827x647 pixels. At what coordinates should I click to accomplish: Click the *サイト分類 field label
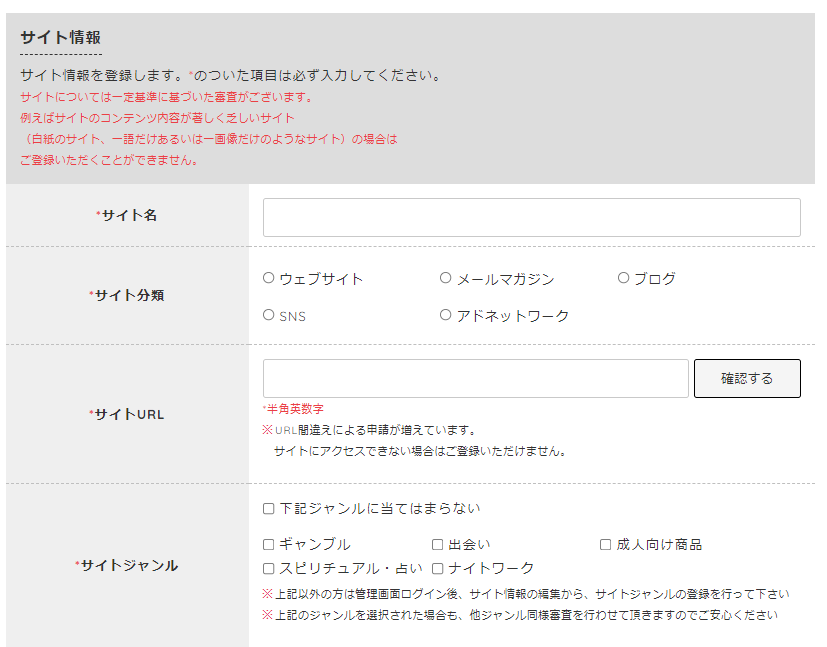(127, 295)
